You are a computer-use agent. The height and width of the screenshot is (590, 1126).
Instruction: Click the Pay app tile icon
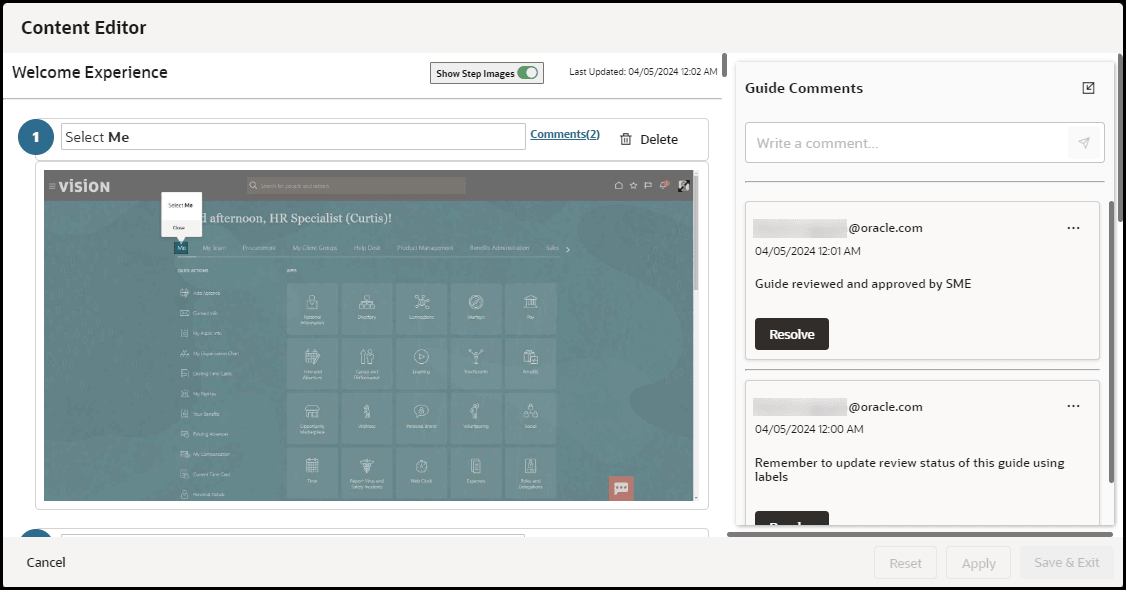point(531,302)
